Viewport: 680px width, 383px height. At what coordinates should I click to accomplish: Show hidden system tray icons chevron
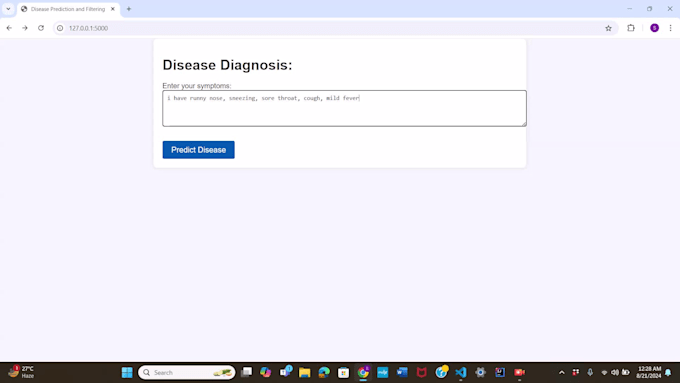pyautogui.click(x=562, y=372)
